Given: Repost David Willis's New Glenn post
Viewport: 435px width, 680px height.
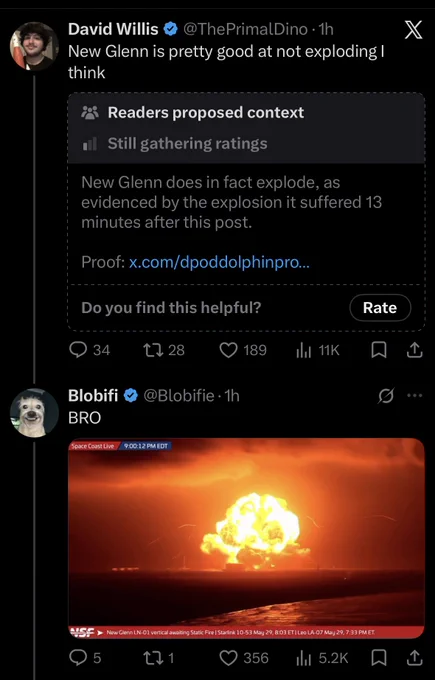Looking at the screenshot, I should 164,350.
